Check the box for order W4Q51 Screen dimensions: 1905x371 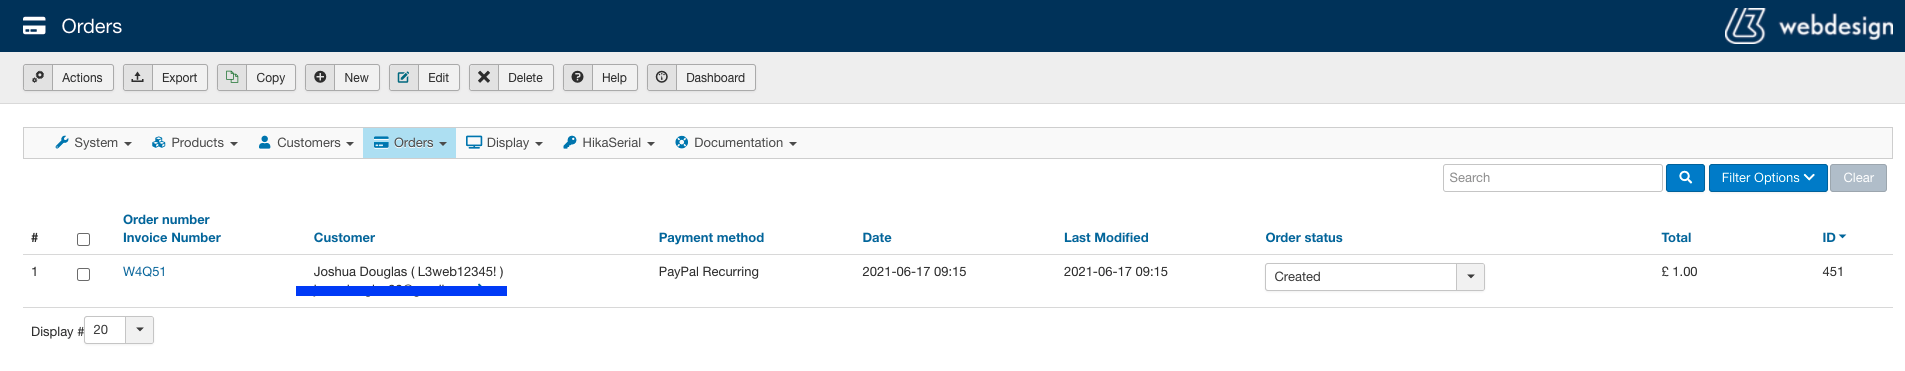[x=83, y=274]
